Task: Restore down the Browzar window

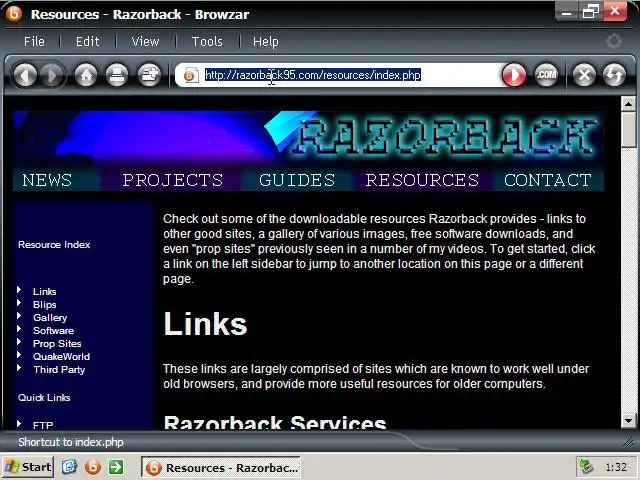Action: tap(590, 13)
